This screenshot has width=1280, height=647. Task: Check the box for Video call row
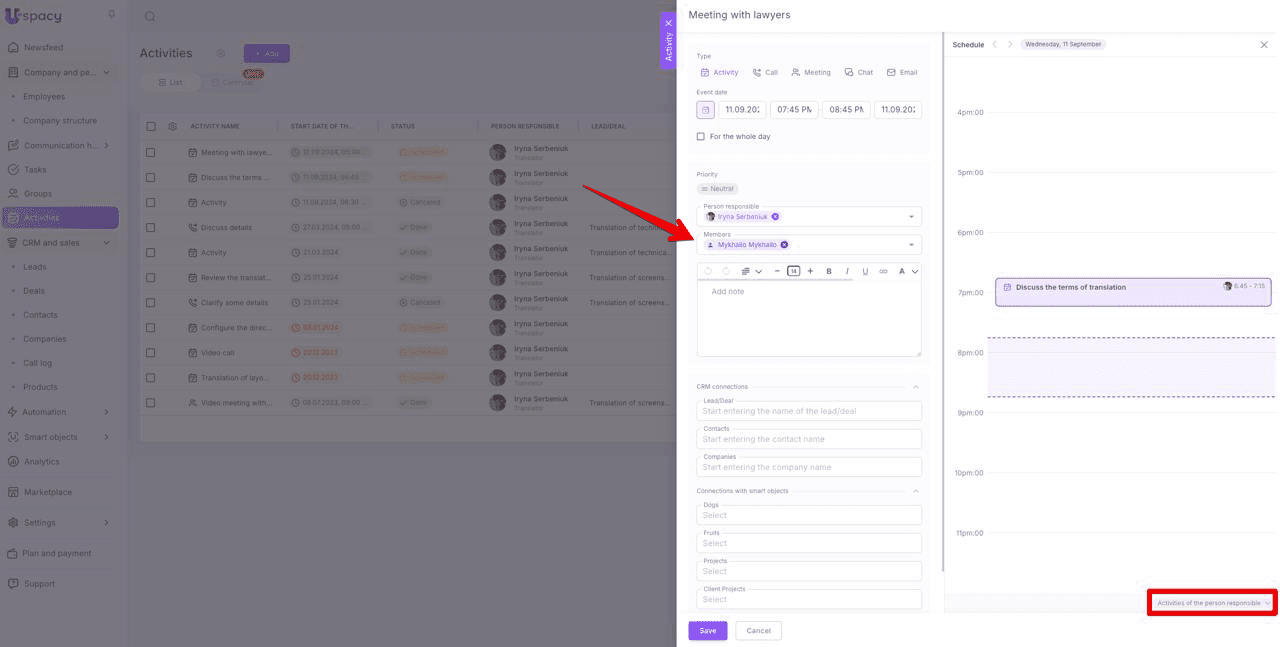[151, 353]
